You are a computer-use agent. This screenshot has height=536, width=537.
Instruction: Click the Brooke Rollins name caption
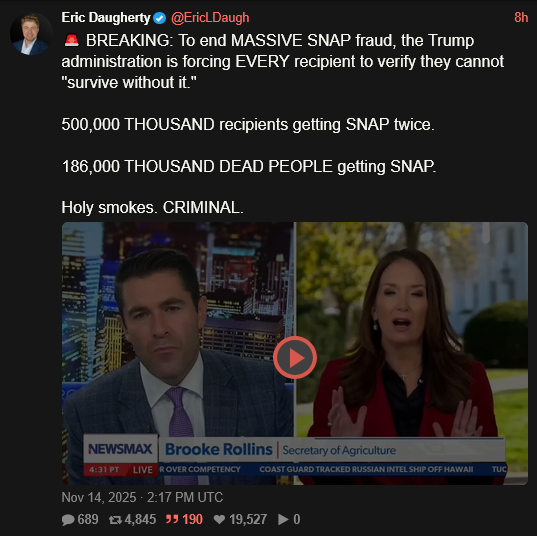(x=219, y=449)
